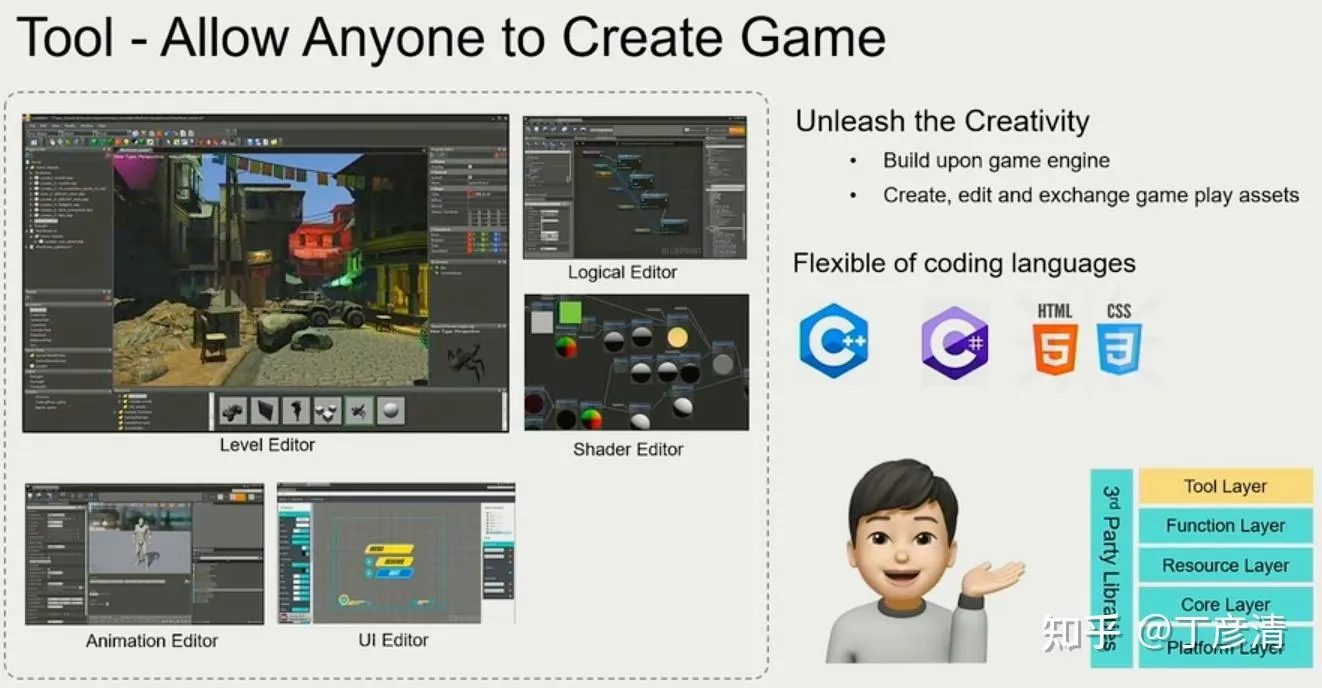
Task: Click the yellow sphere node in Shader Editor
Action: point(677,338)
